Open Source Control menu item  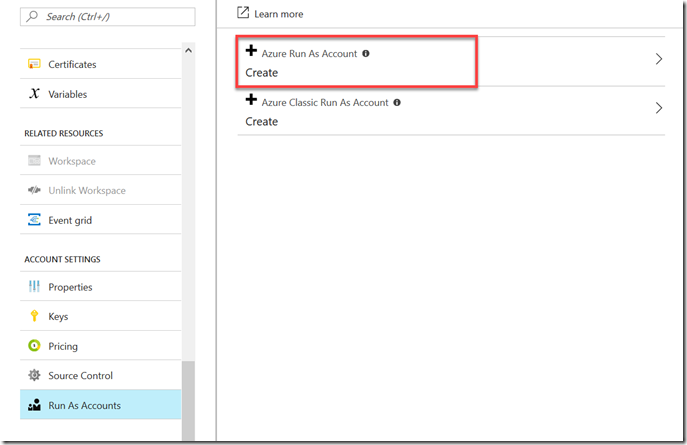point(100,375)
